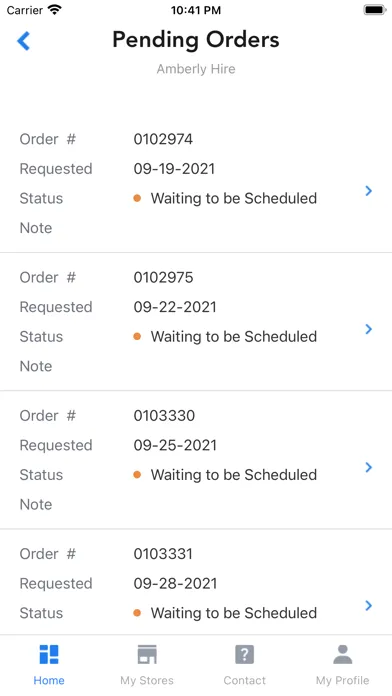Expand order 0103330 with its chevron

click(x=368, y=467)
